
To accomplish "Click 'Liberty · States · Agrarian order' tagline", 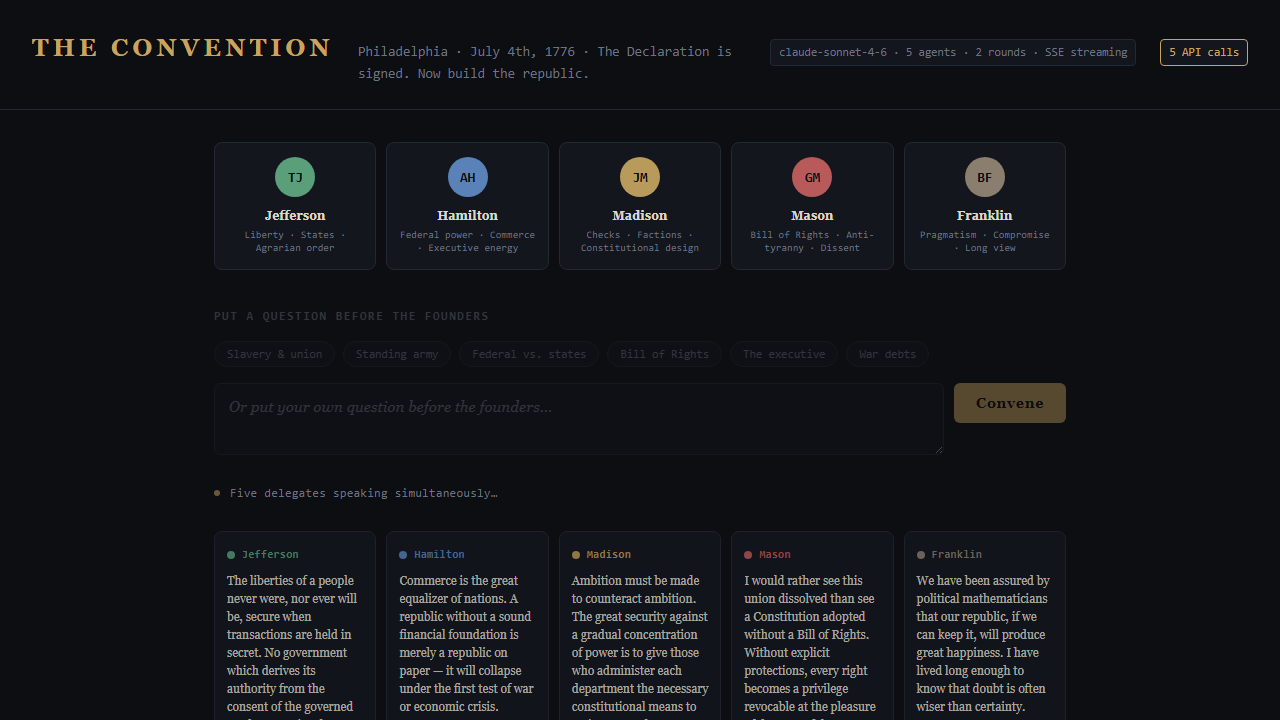I will (x=295, y=241).
